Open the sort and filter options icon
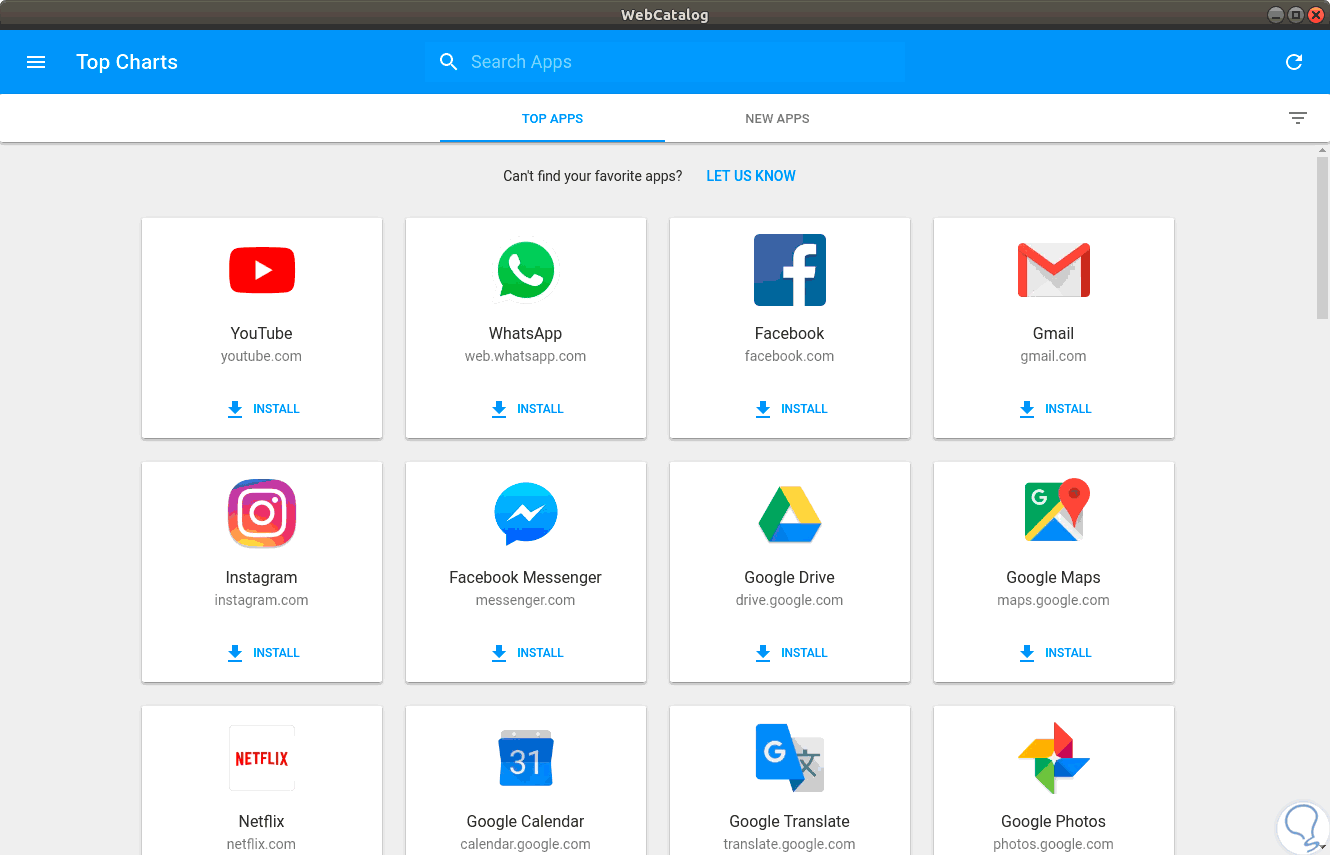 1298,118
